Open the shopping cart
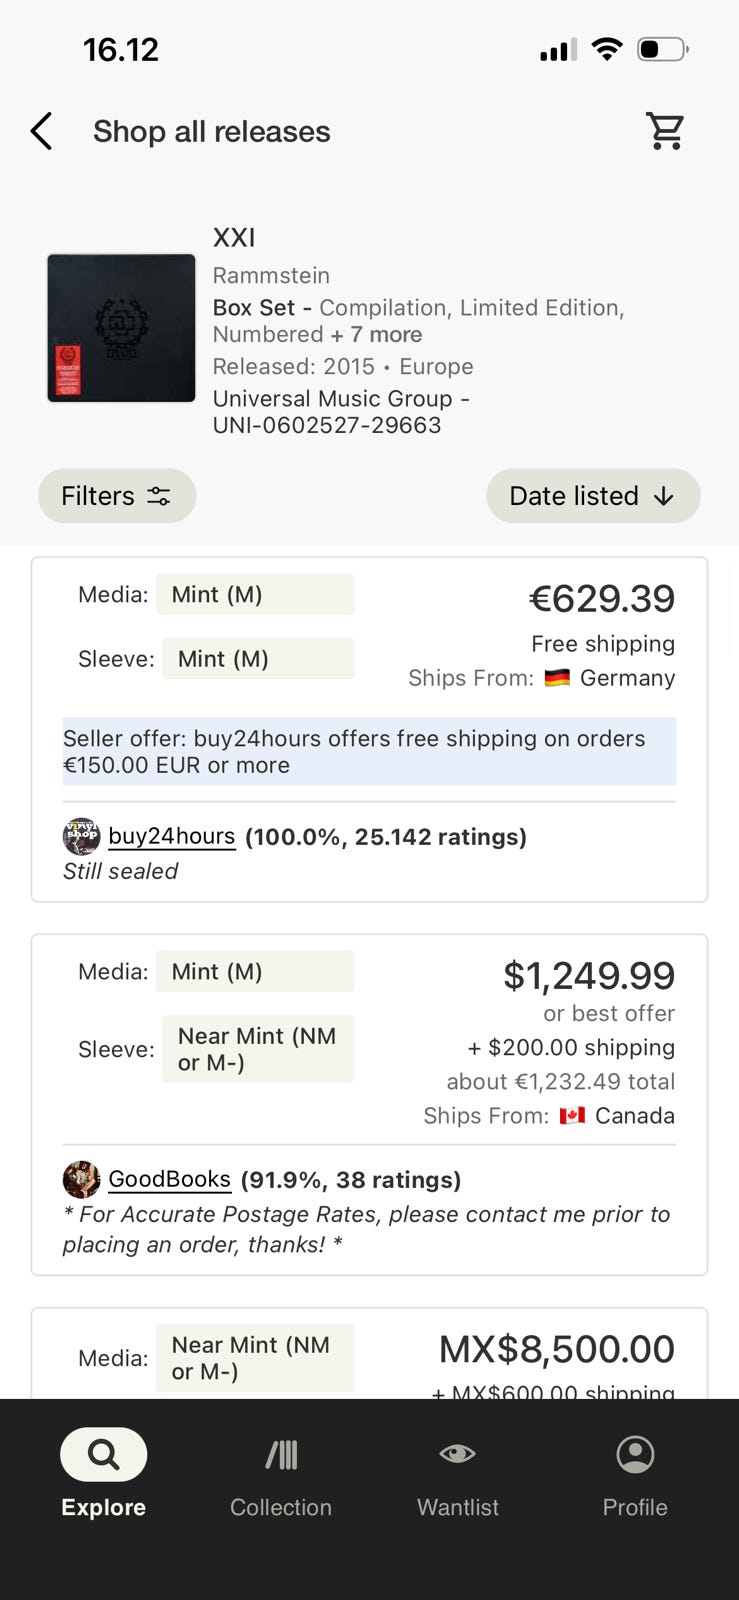The image size is (739, 1600). (665, 131)
